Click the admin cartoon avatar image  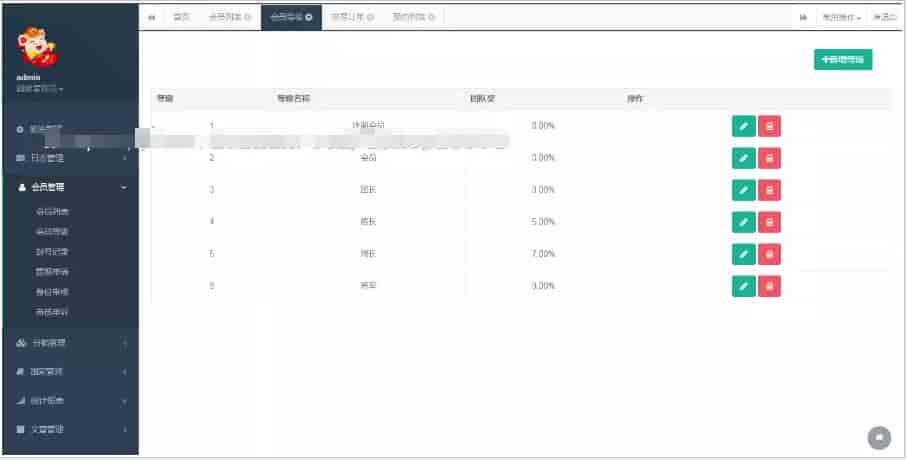38,47
